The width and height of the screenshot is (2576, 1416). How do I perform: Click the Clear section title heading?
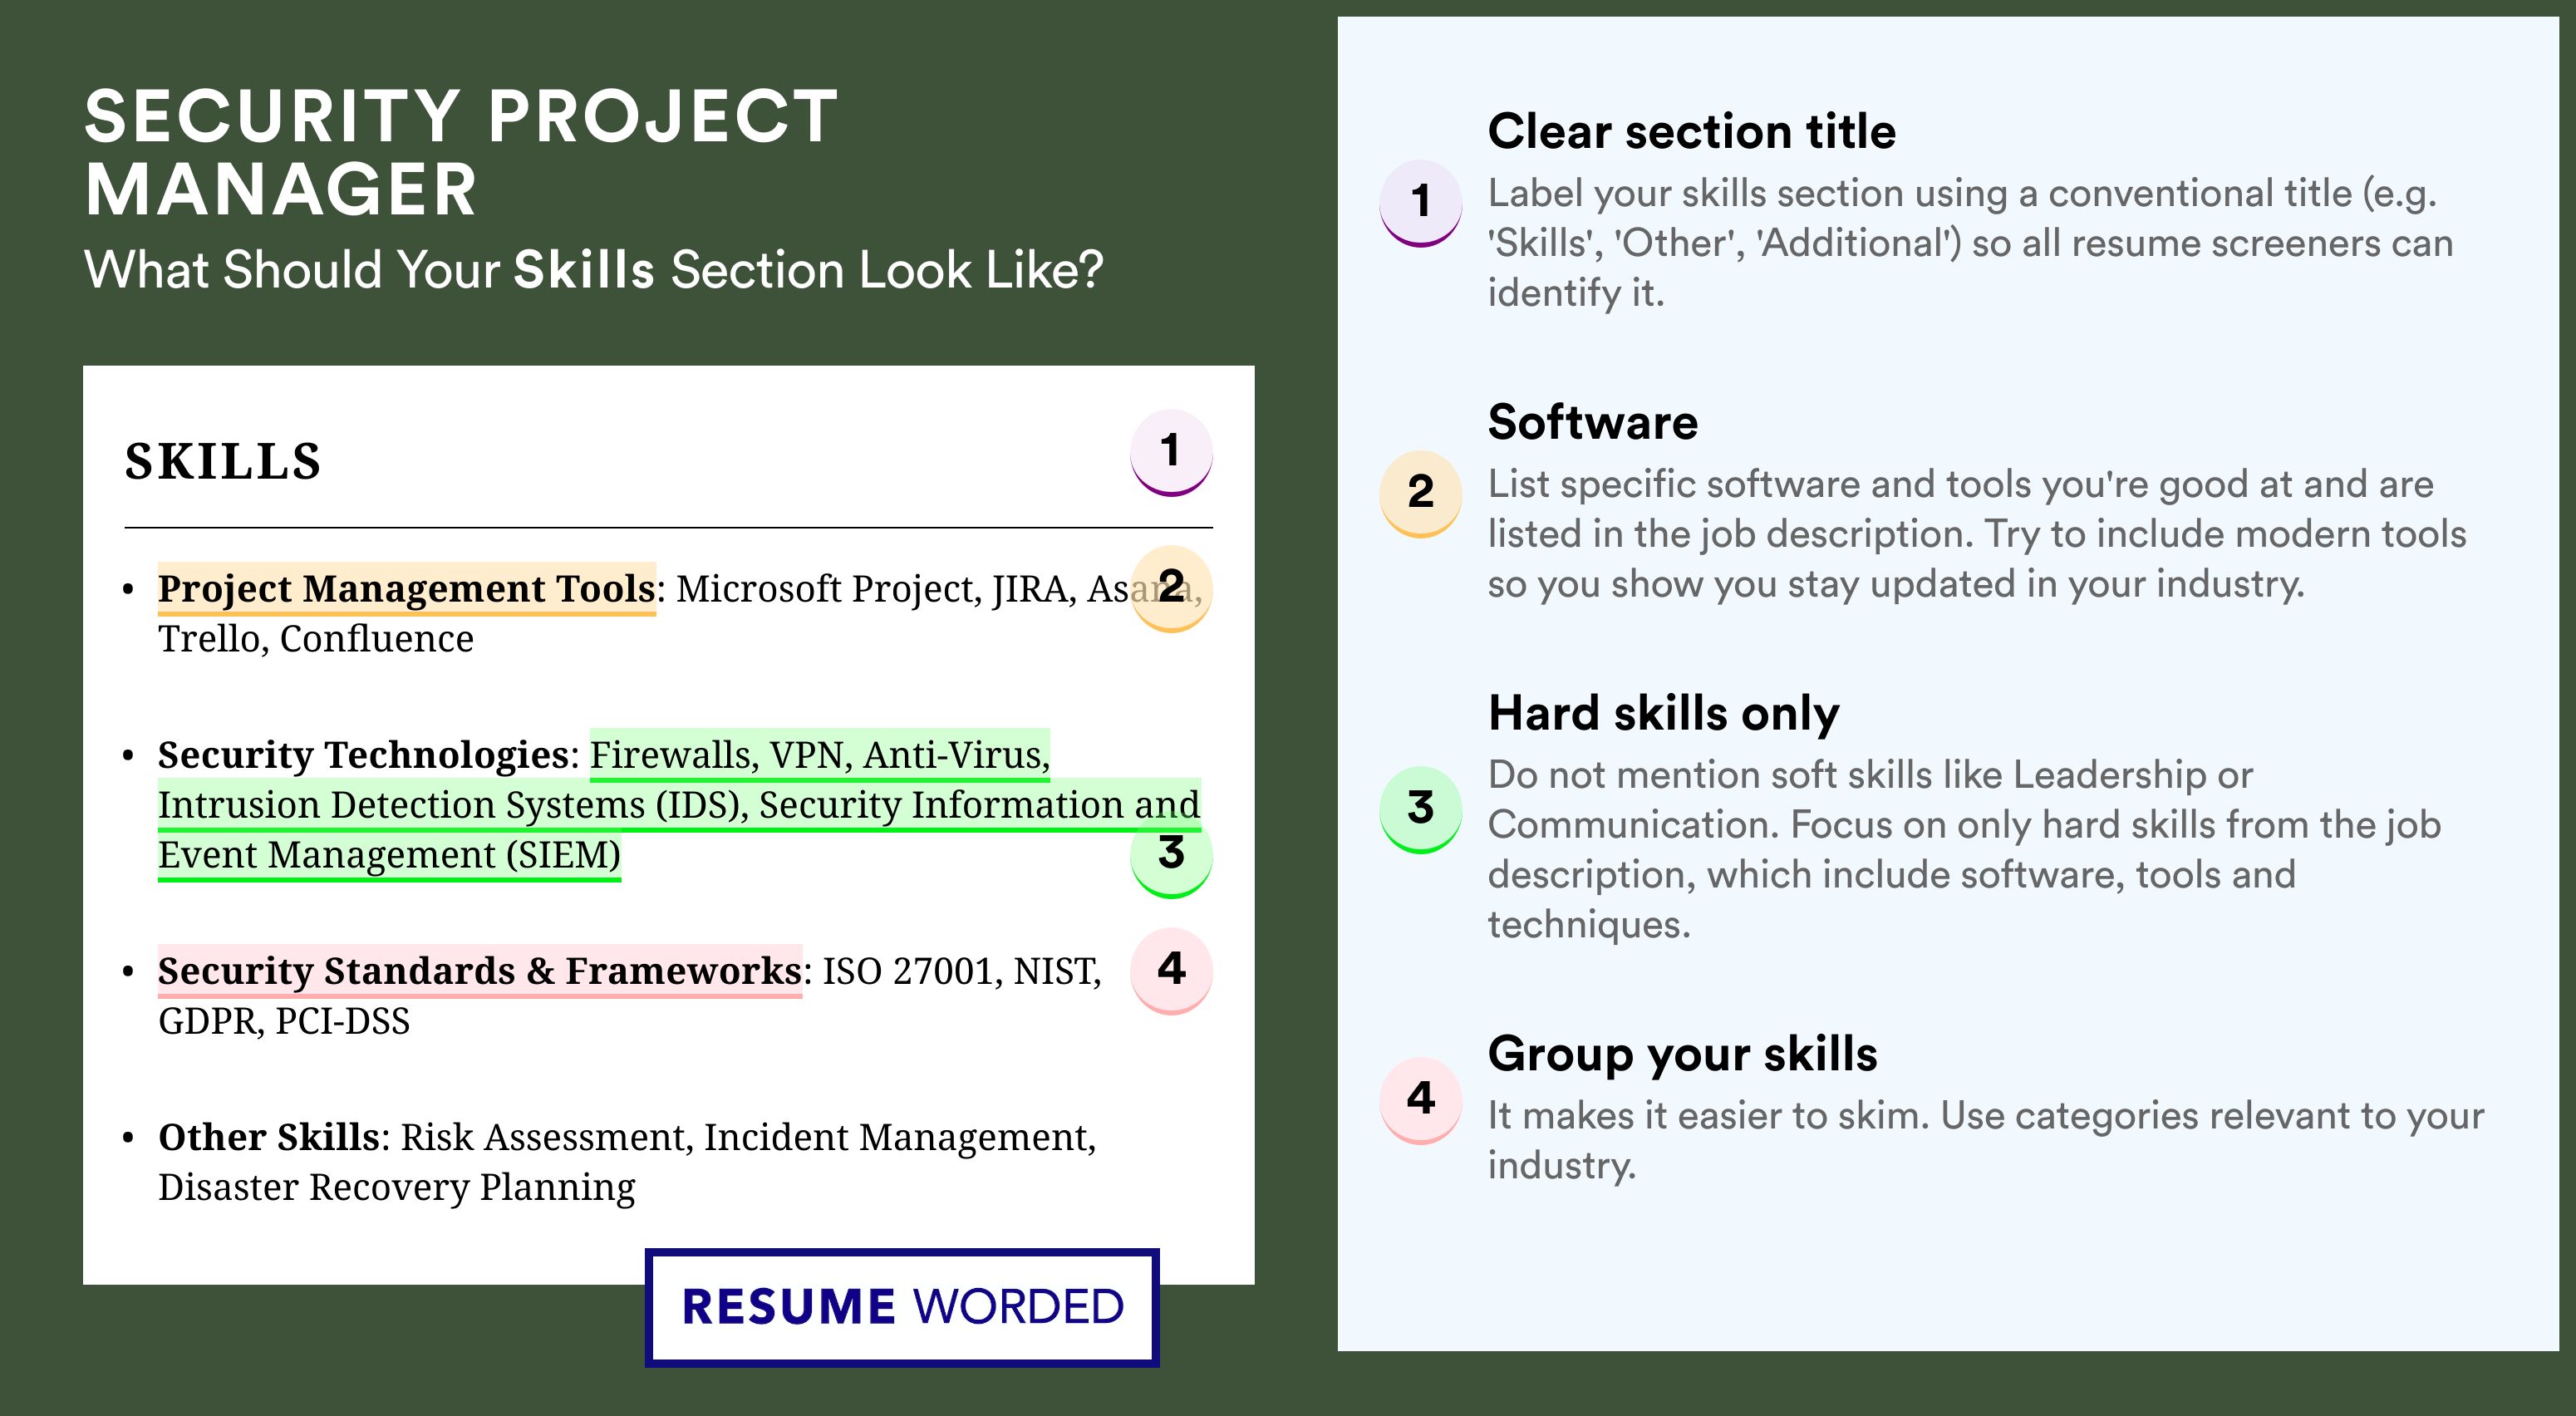click(1691, 132)
